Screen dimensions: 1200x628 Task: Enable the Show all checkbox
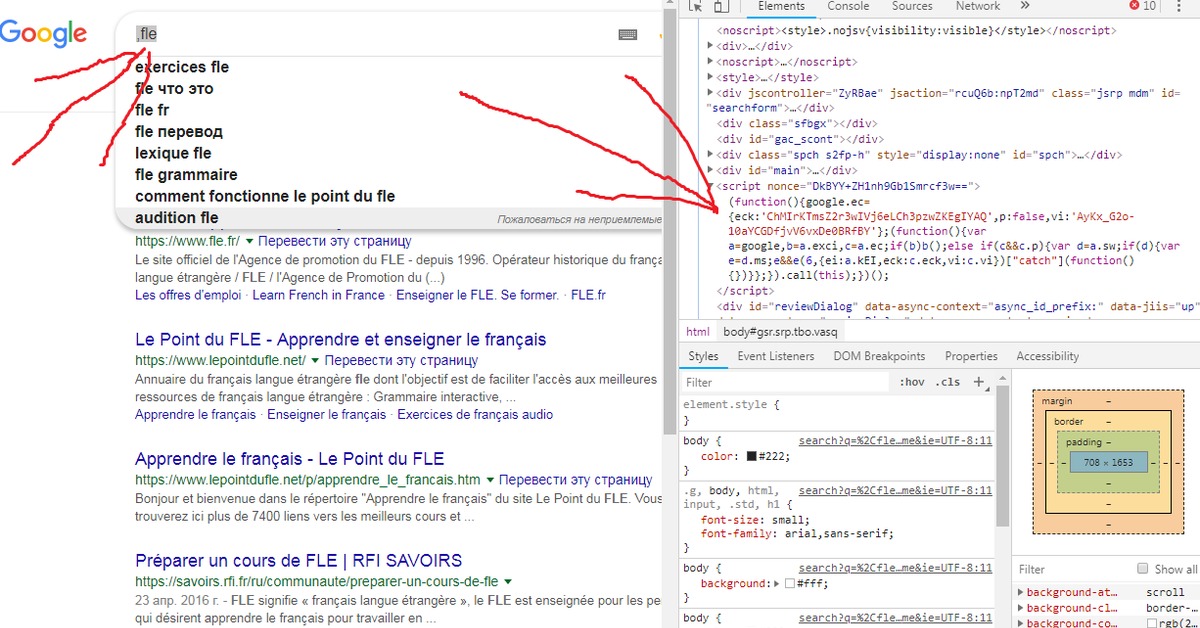pos(1143,569)
